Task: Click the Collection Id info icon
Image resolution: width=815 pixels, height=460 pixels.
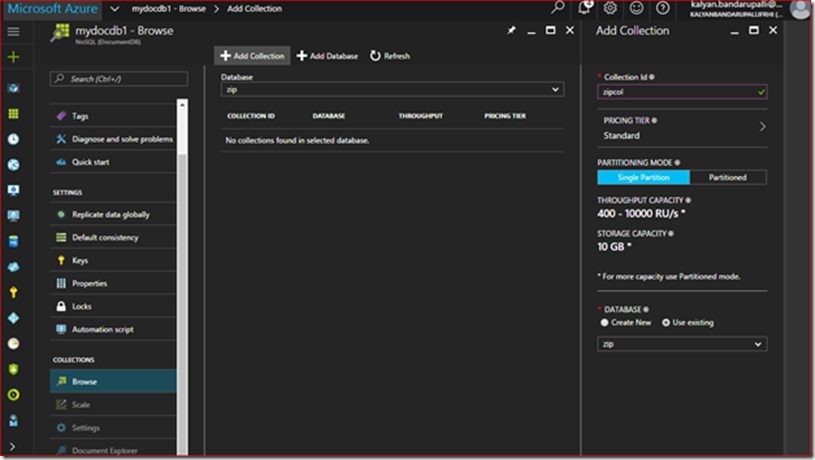Action: [x=651, y=77]
